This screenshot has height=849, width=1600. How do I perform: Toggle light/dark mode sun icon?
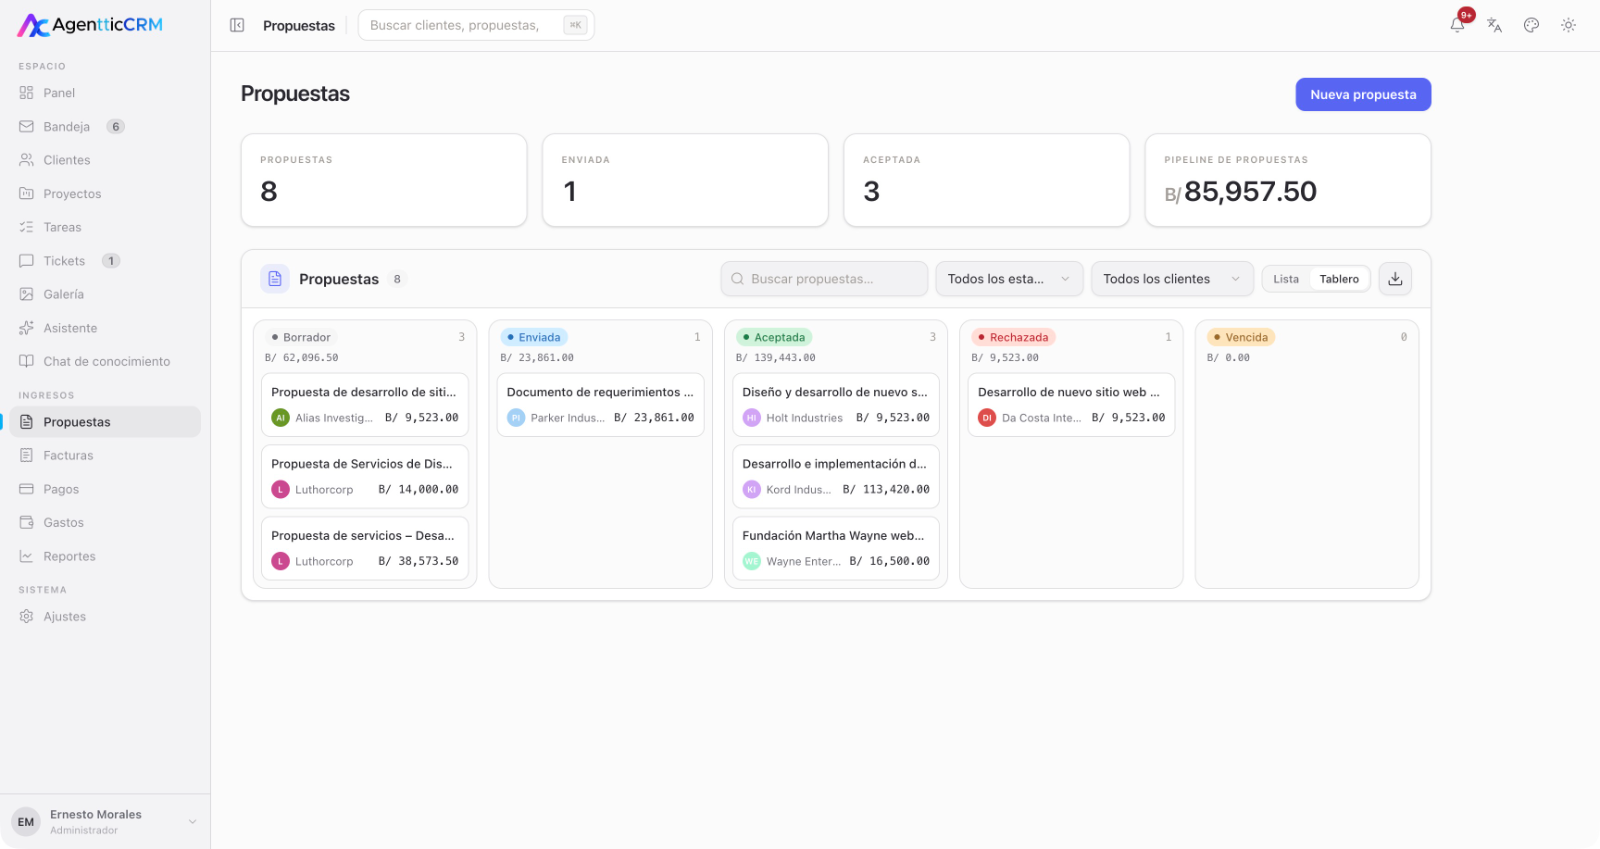1568,25
